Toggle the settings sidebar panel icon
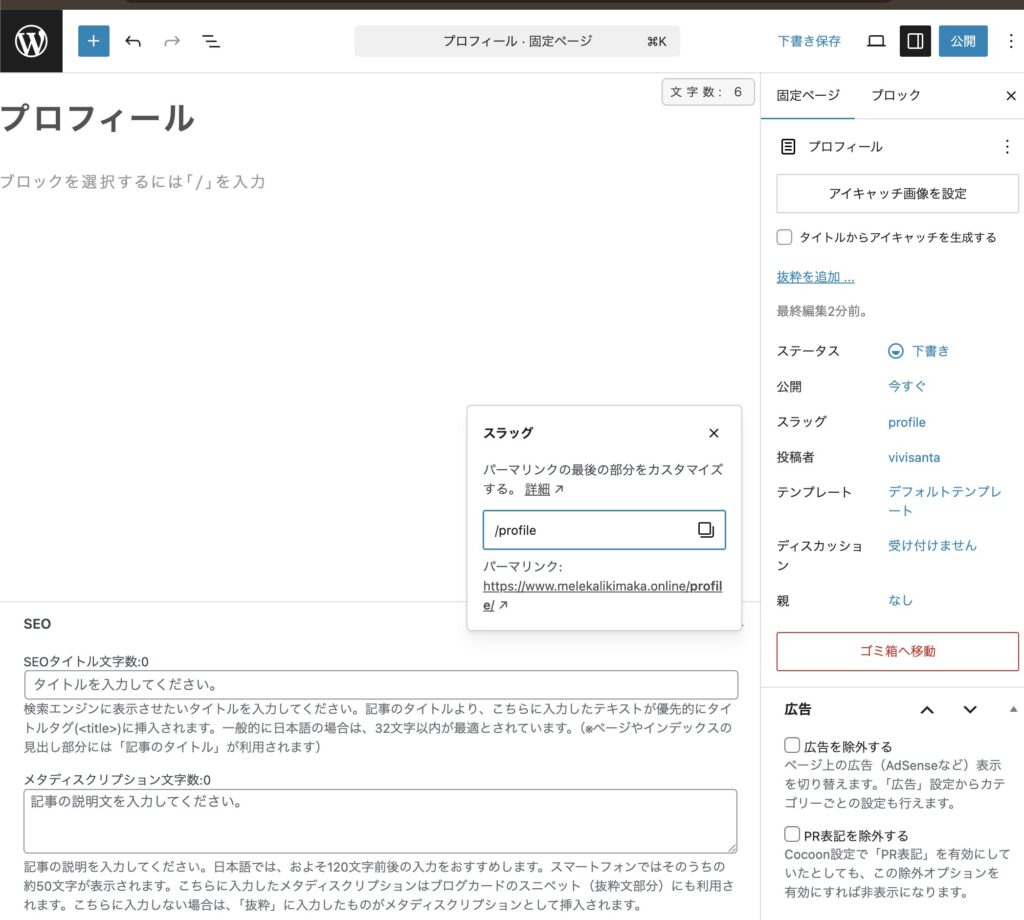 point(914,41)
